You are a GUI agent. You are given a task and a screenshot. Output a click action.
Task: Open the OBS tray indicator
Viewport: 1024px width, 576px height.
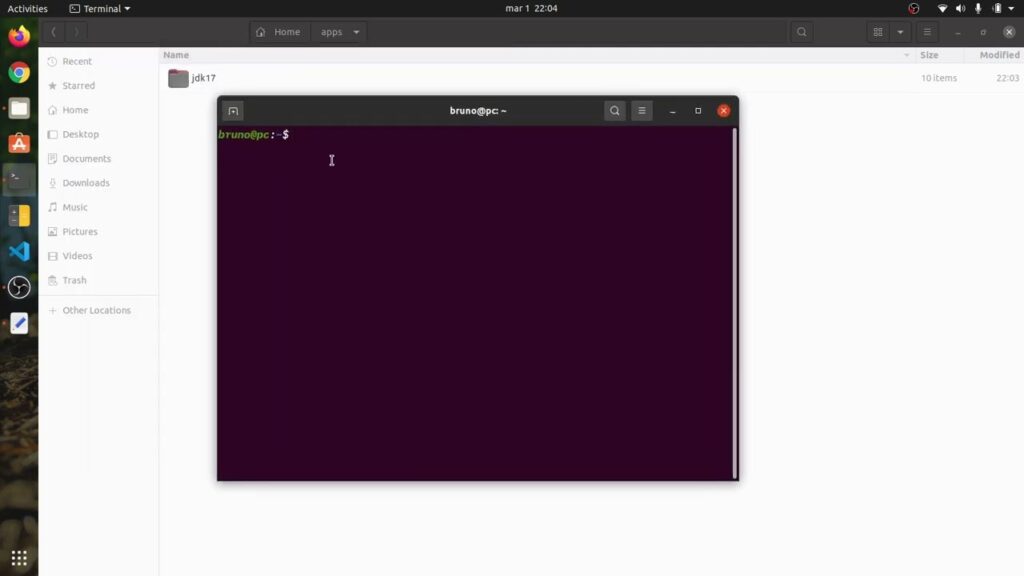914,8
